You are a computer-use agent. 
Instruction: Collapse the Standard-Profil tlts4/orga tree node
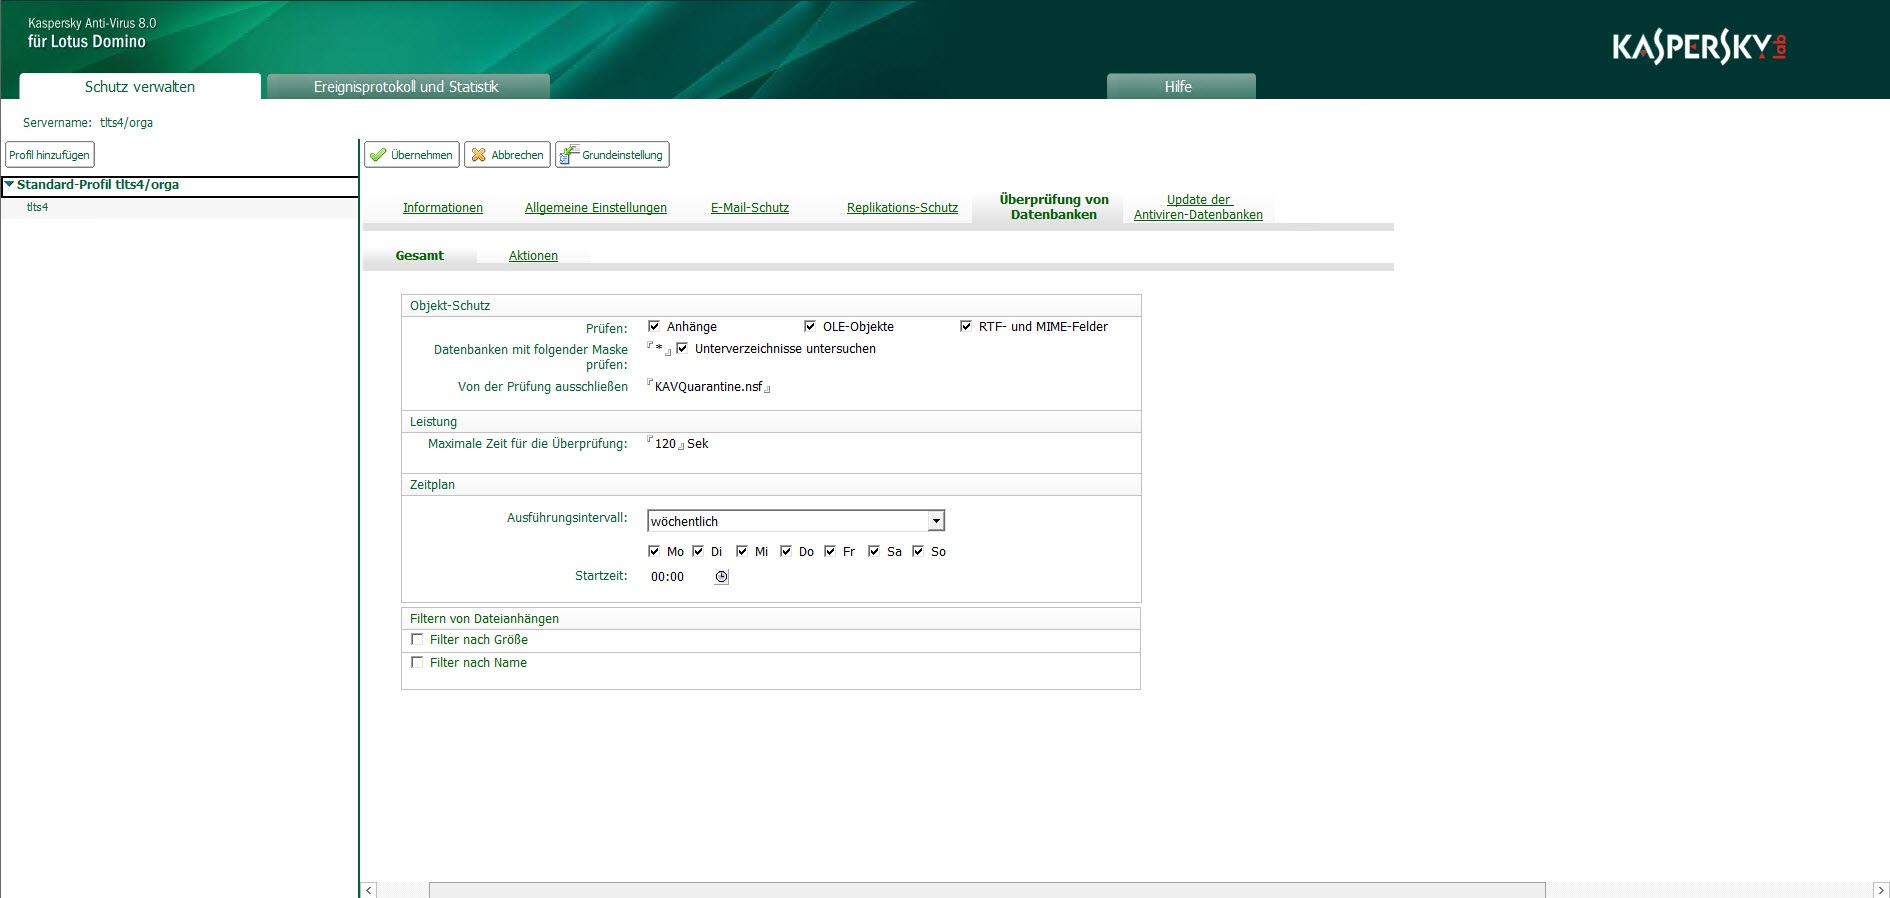pos(9,185)
